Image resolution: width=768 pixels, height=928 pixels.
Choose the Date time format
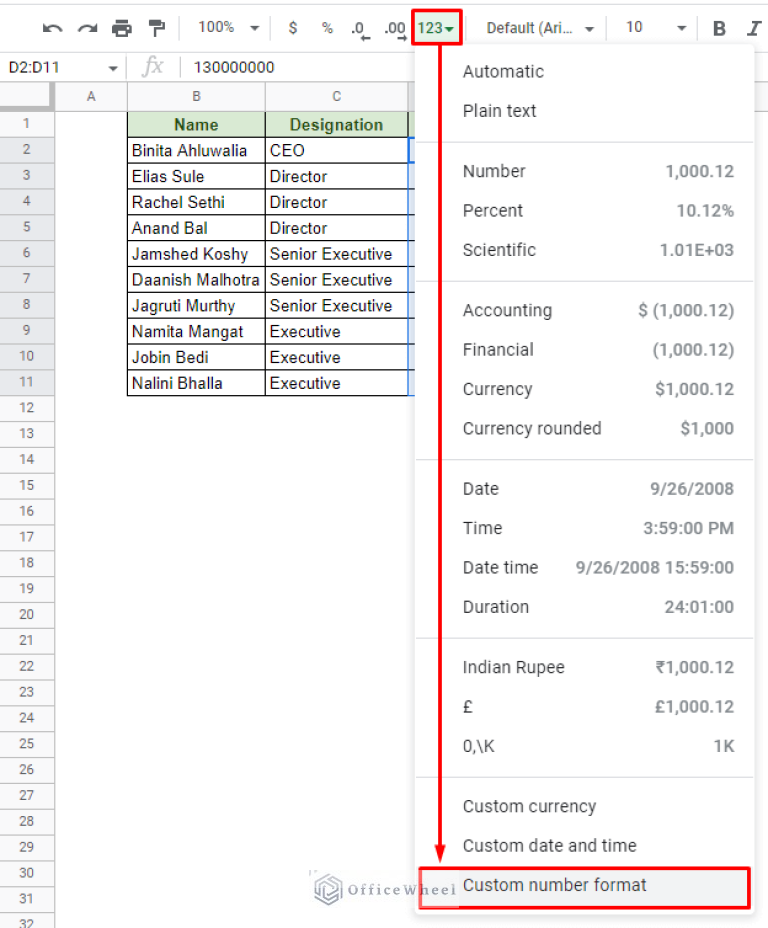pos(585,567)
